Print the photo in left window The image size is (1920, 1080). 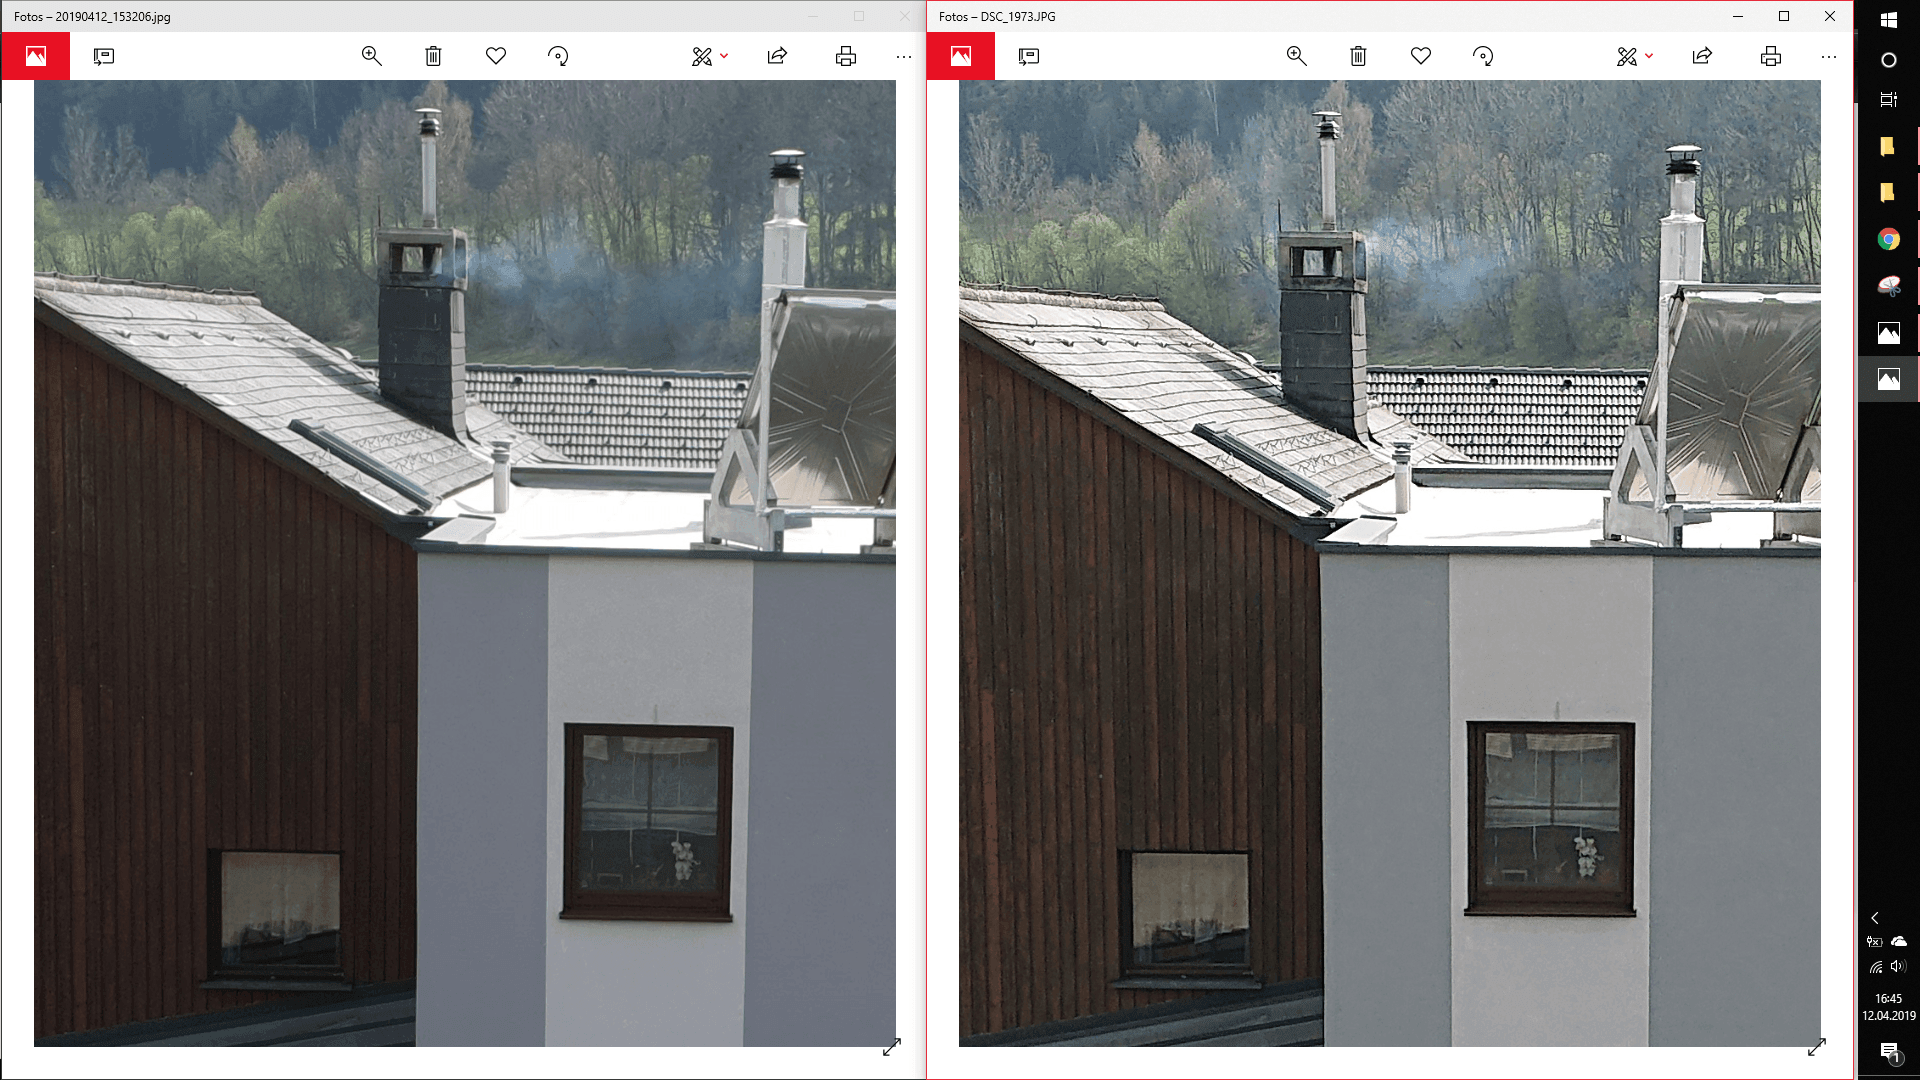pyautogui.click(x=846, y=56)
